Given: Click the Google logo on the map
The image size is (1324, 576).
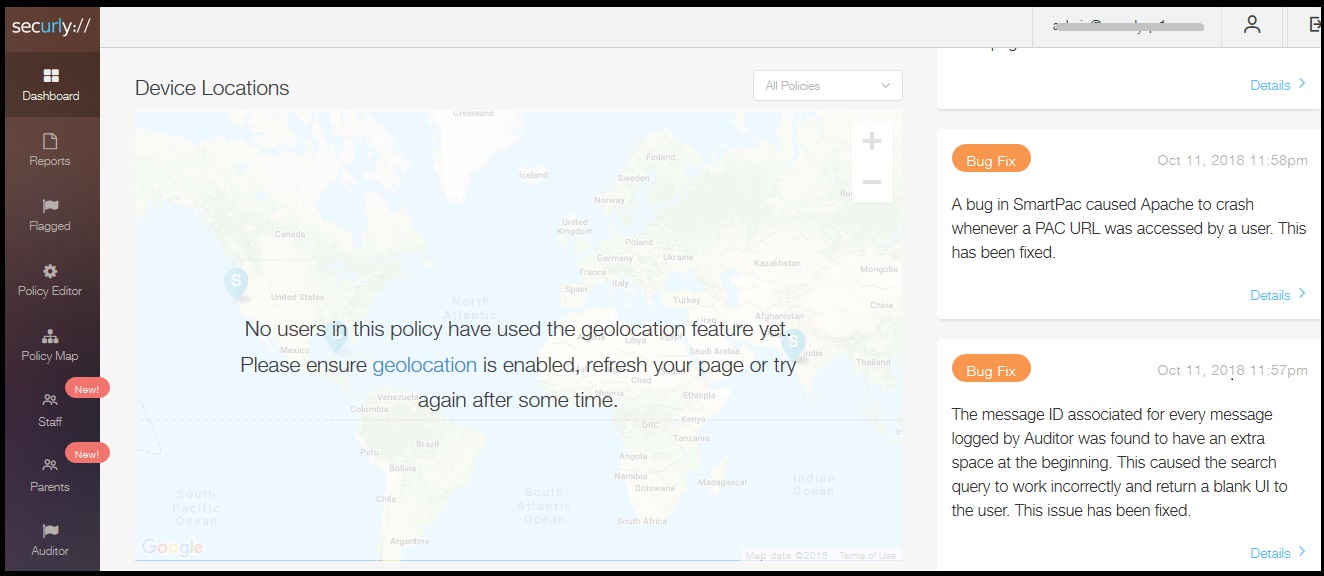Looking at the screenshot, I should (172, 547).
